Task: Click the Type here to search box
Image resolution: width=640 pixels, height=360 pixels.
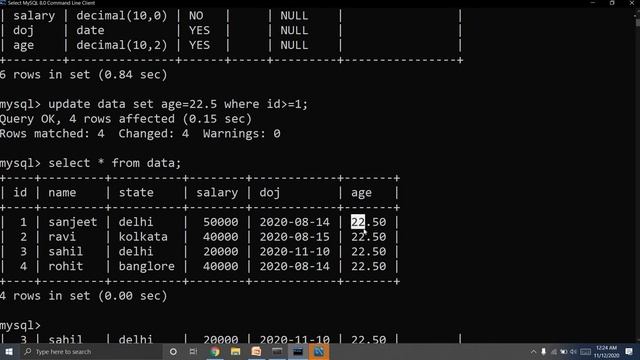Action: coord(91,351)
